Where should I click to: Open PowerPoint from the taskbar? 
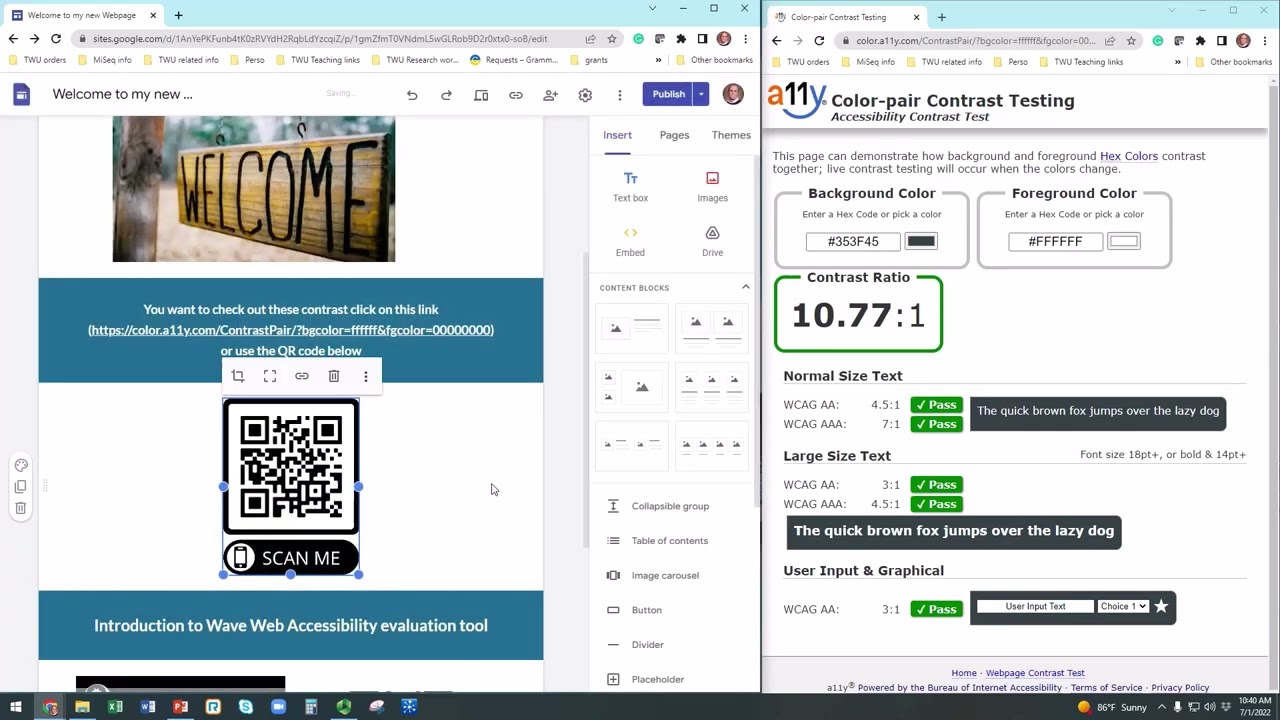(180, 707)
